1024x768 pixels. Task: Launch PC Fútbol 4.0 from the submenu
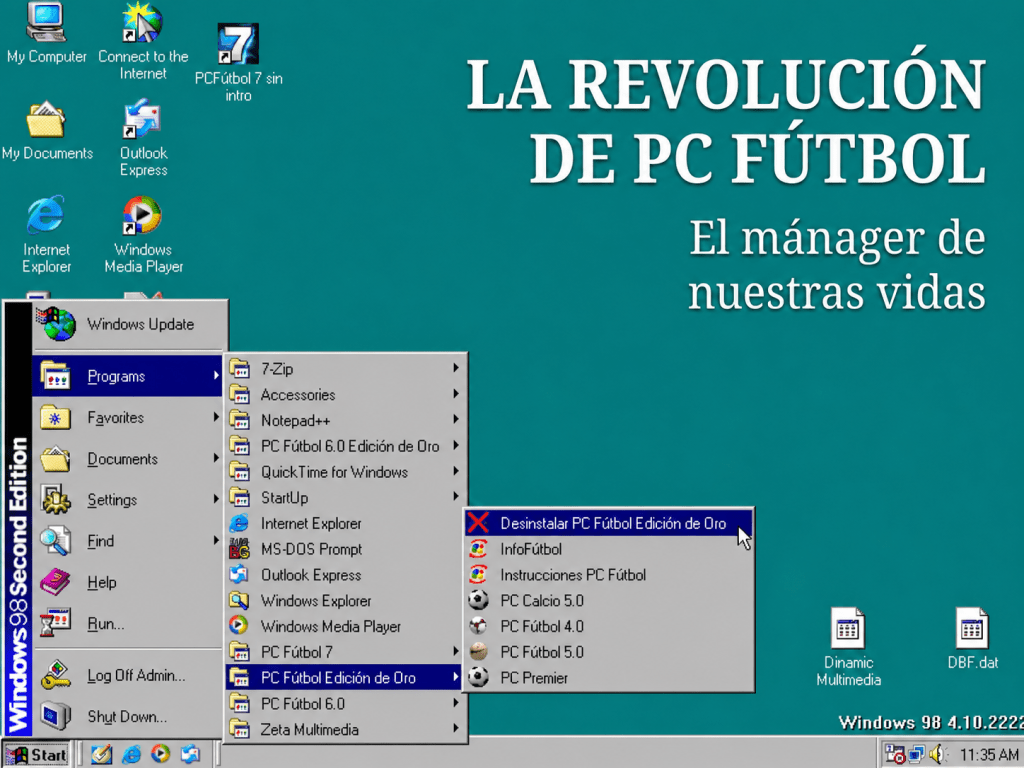tap(609, 626)
